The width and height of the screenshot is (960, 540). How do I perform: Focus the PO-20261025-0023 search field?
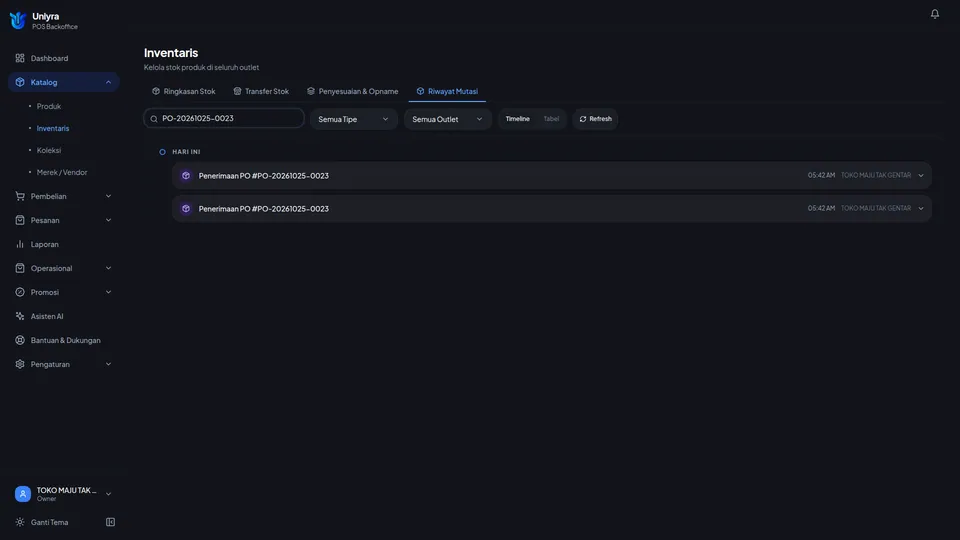point(224,118)
